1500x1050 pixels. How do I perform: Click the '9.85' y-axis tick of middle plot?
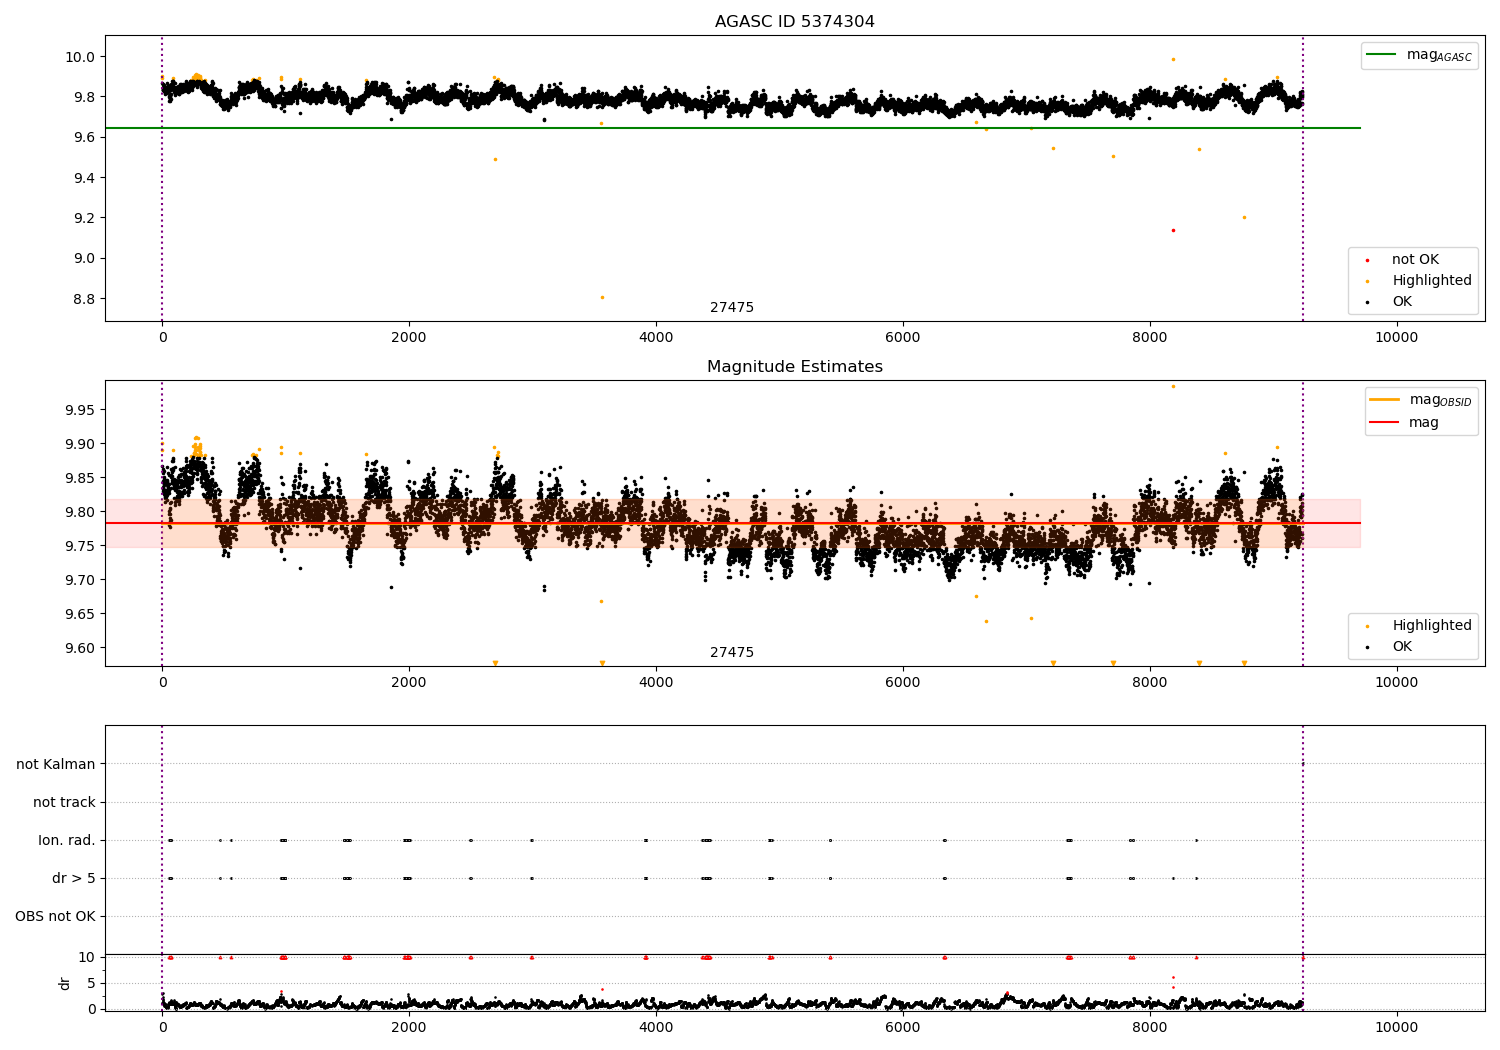(x=80, y=478)
